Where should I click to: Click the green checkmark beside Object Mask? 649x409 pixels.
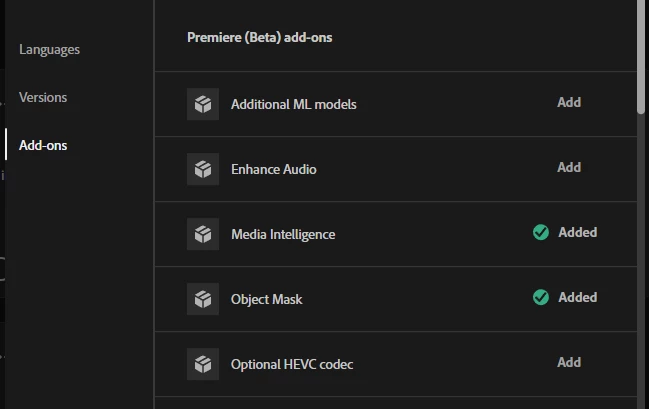point(541,297)
